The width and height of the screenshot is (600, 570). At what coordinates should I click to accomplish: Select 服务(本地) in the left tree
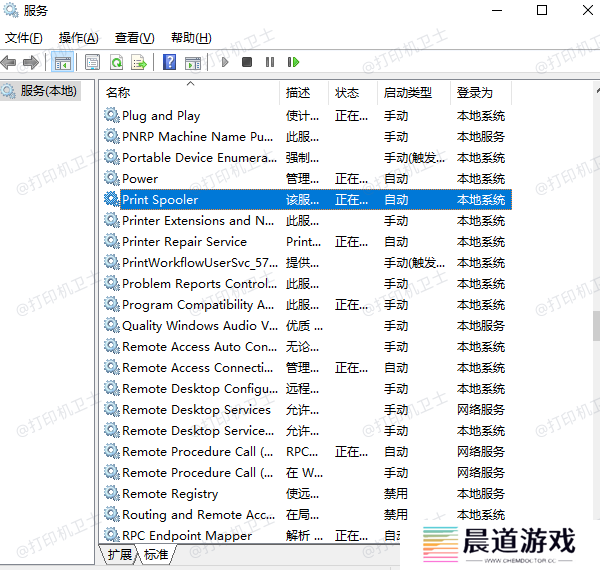(41, 91)
